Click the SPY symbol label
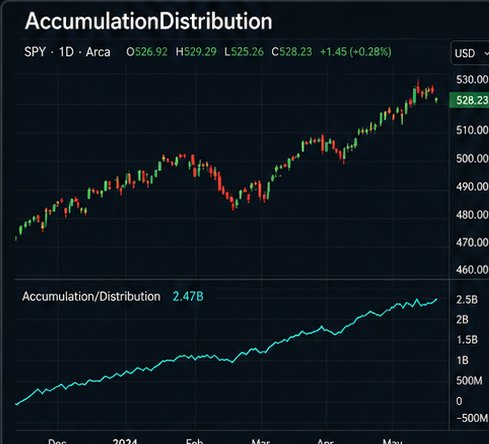Screen dimensions: 489x444 (35, 52)
